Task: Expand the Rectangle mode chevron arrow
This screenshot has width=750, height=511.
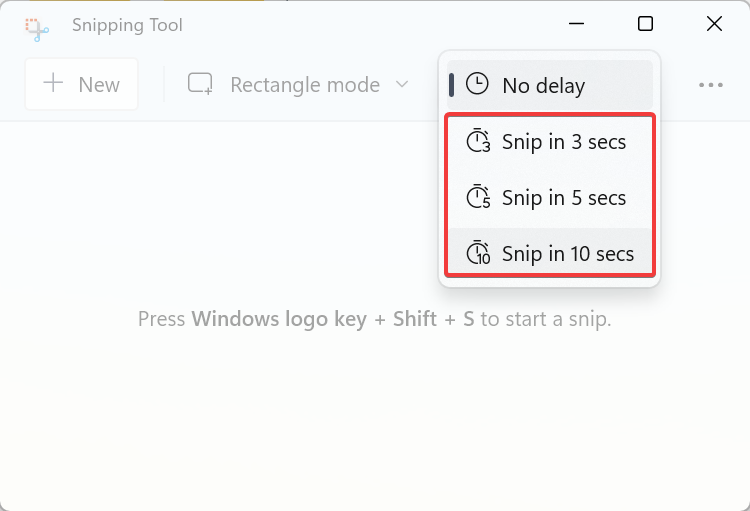Action: [x=402, y=85]
